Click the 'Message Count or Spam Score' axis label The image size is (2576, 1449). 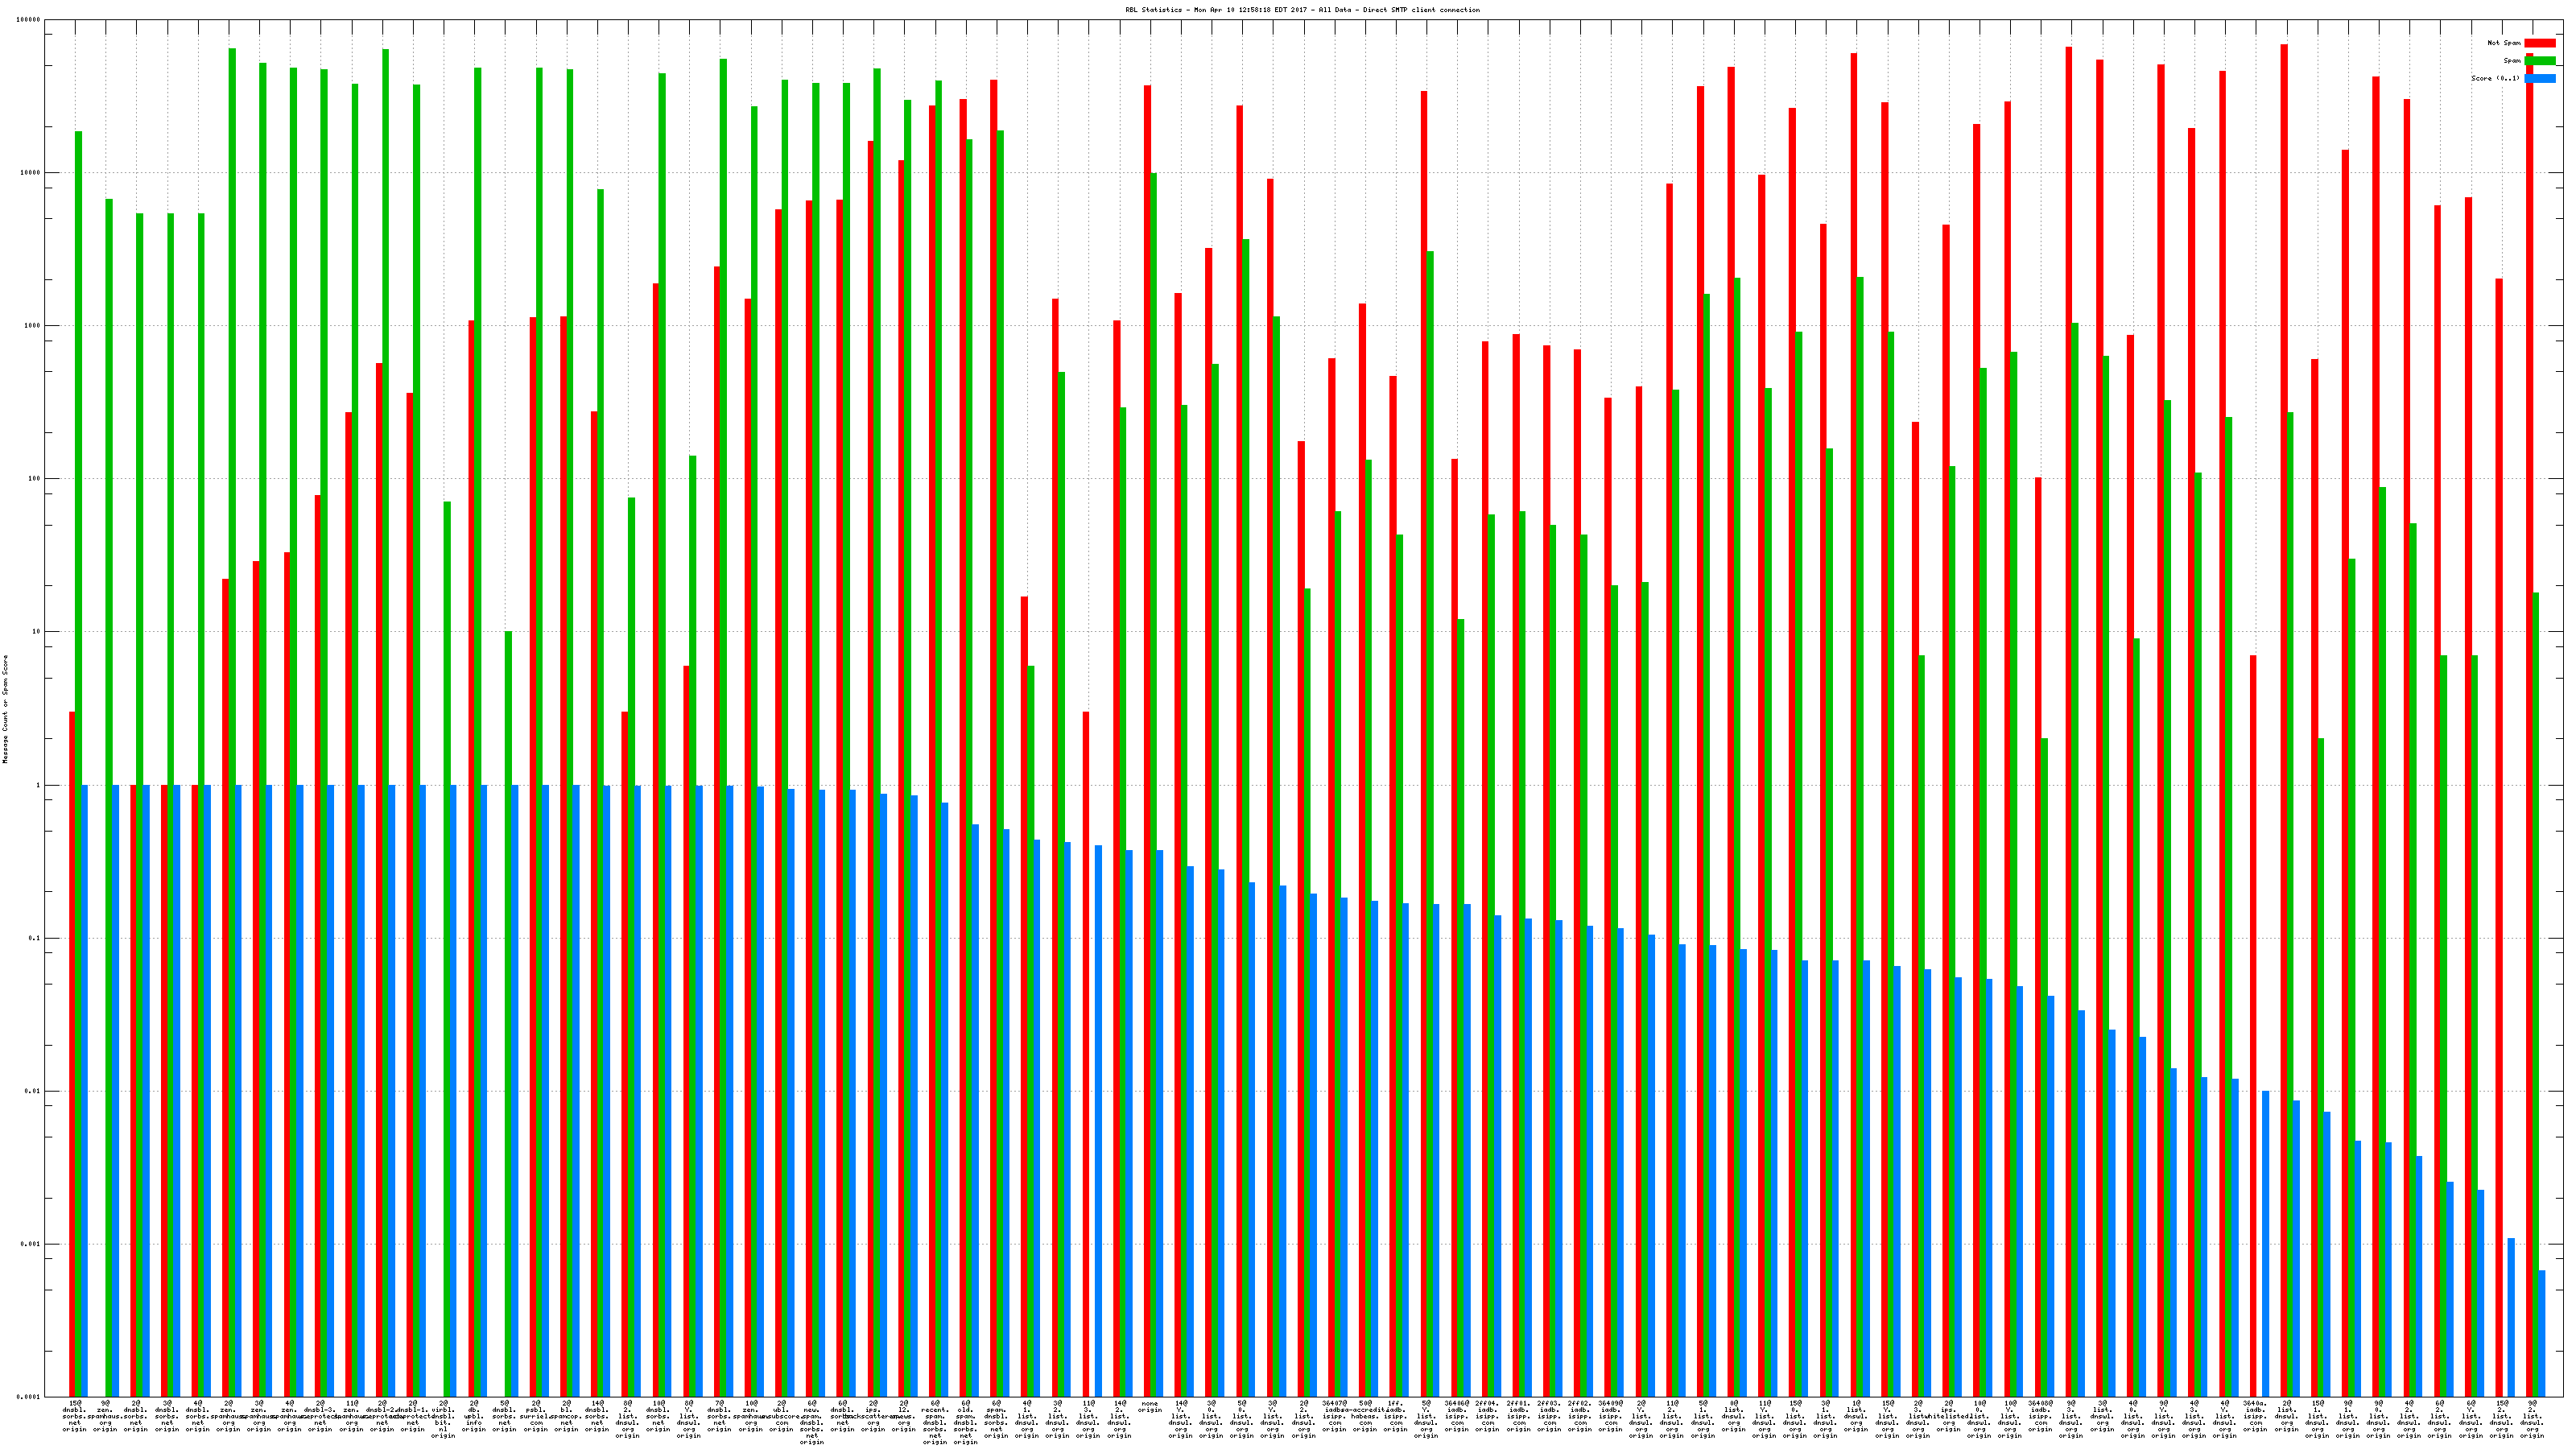pos(5,709)
